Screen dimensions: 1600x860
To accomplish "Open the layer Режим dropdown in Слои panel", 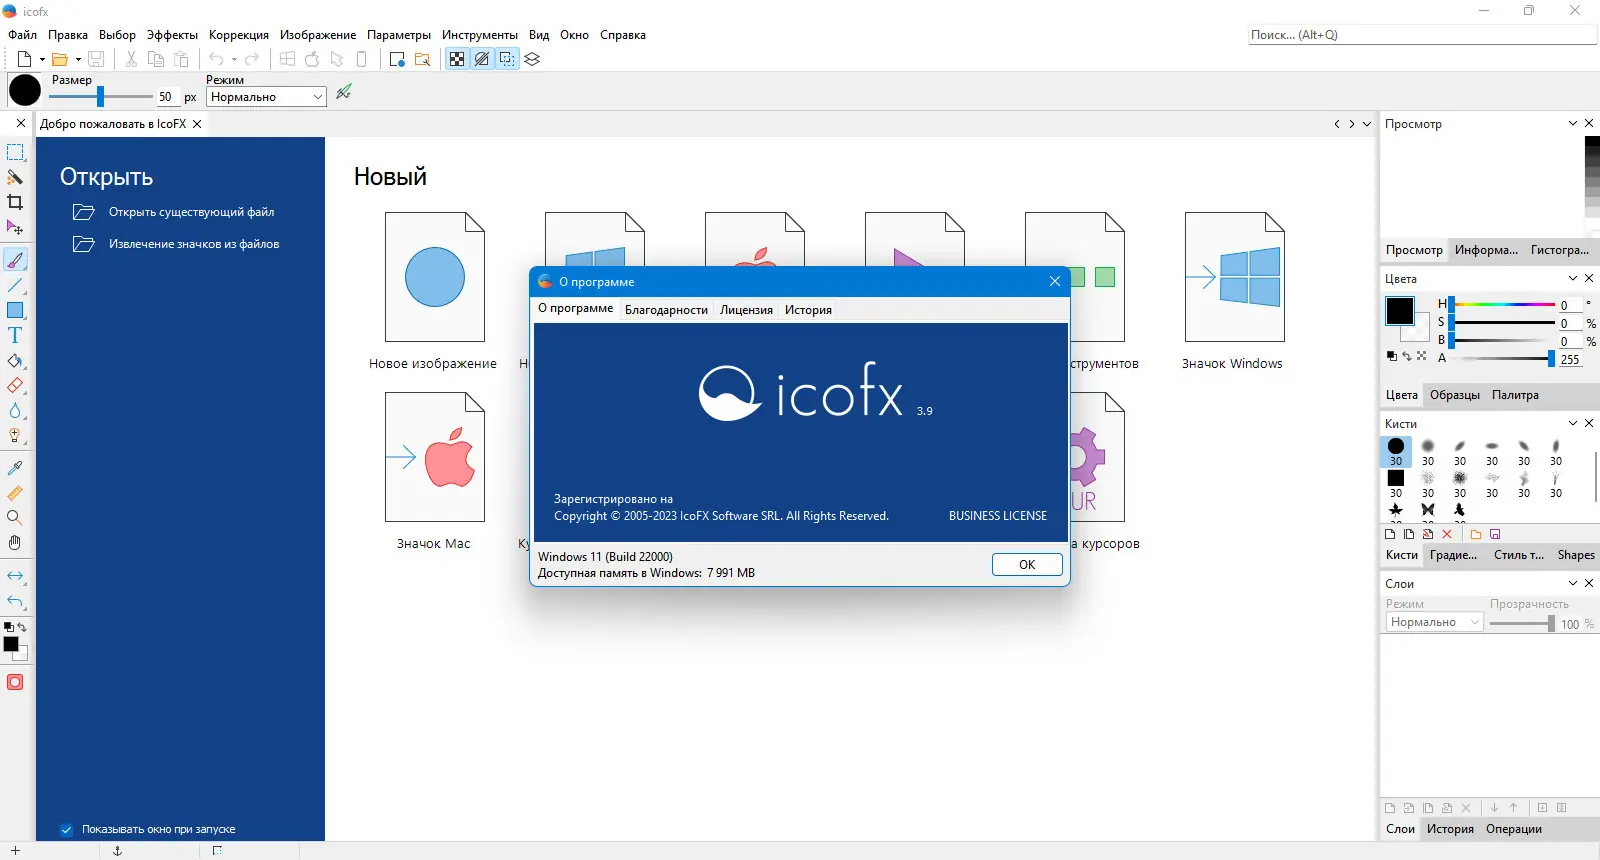I will (x=1434, y=622).
